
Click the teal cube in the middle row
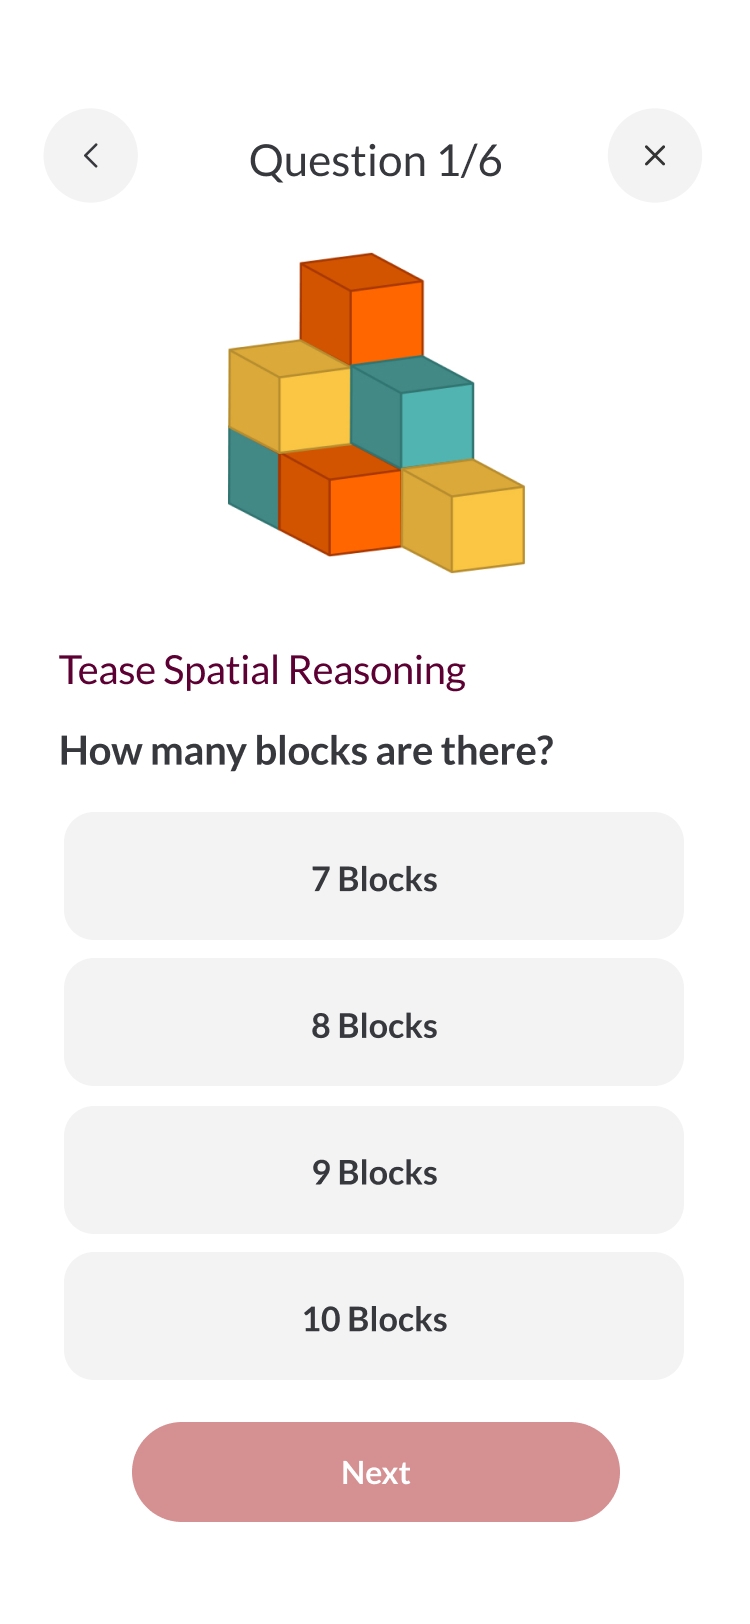pyautogui.click(x=412, y=412)
